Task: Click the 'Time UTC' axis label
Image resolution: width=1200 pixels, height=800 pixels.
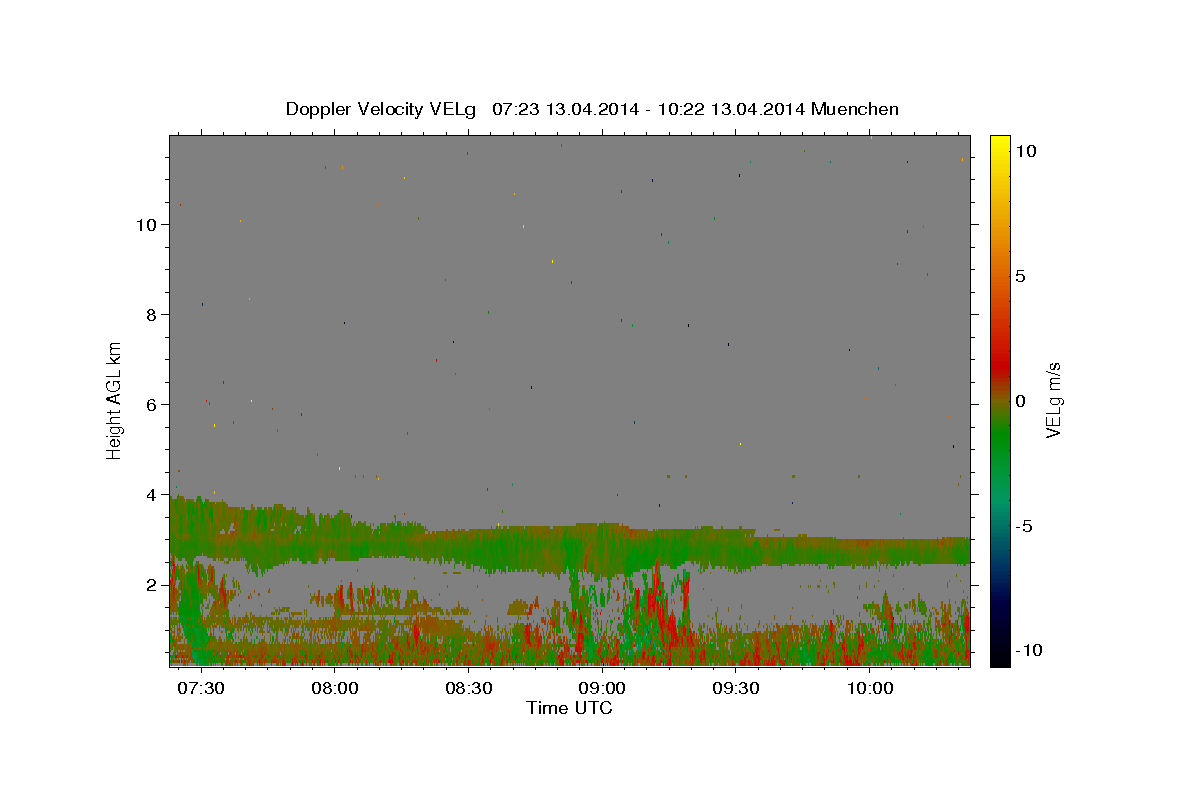Action: point(569,708)
